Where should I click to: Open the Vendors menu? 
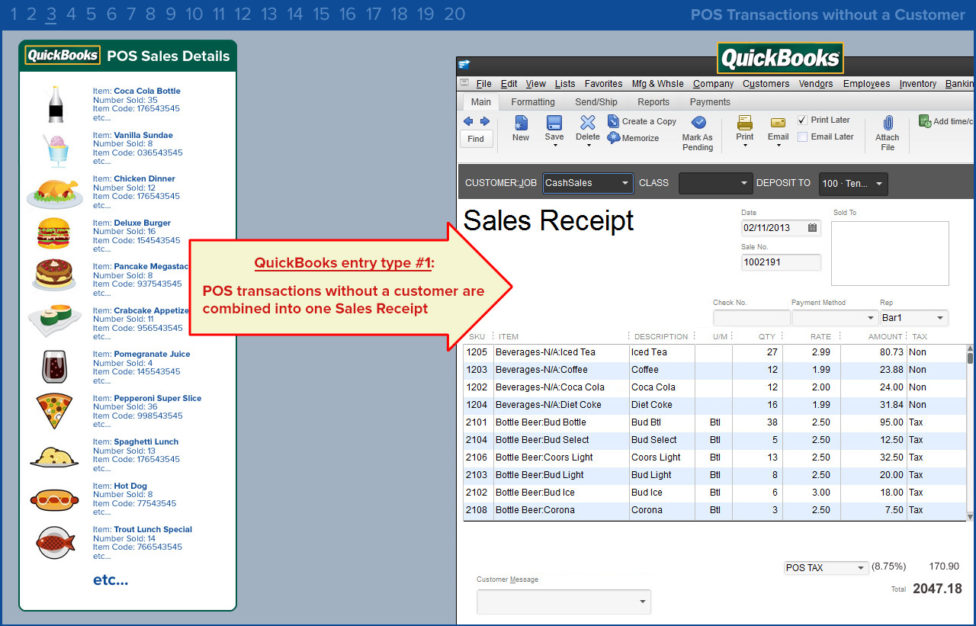click(815, 83)
